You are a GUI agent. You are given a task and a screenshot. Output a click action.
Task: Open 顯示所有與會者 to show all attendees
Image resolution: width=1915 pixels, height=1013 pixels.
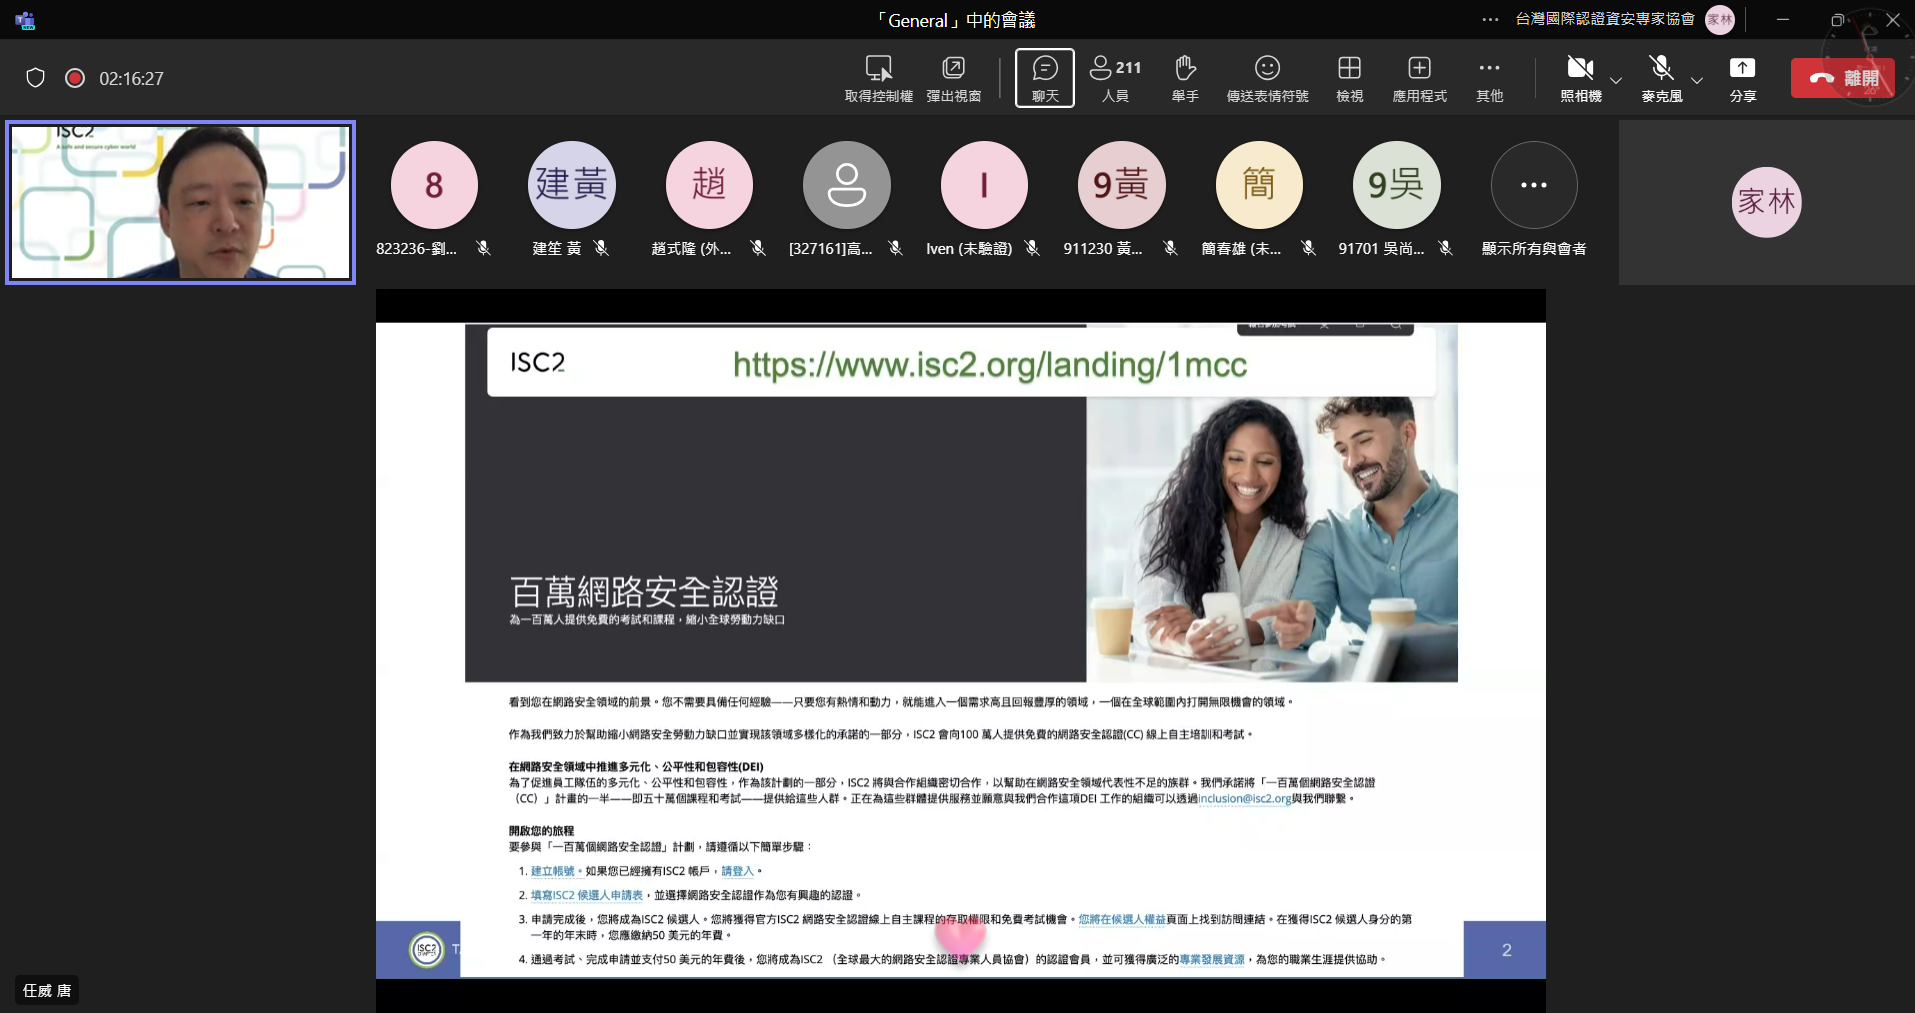point(1533,186)
